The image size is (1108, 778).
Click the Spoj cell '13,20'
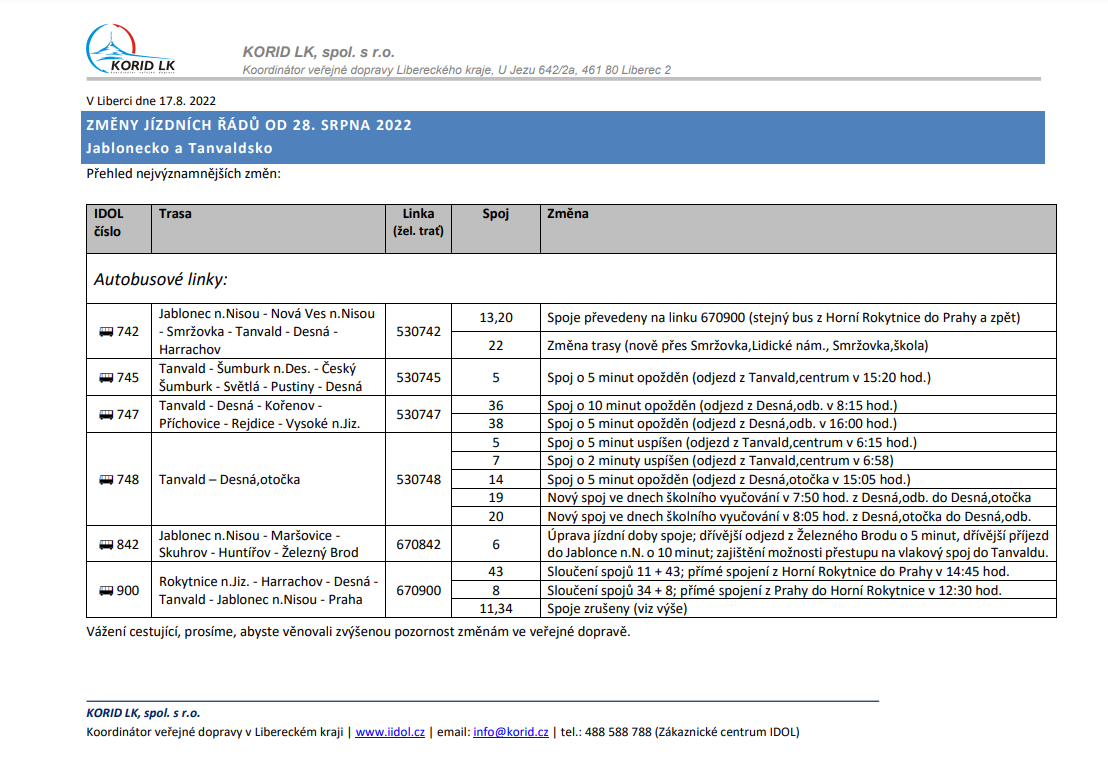[496, 318]
